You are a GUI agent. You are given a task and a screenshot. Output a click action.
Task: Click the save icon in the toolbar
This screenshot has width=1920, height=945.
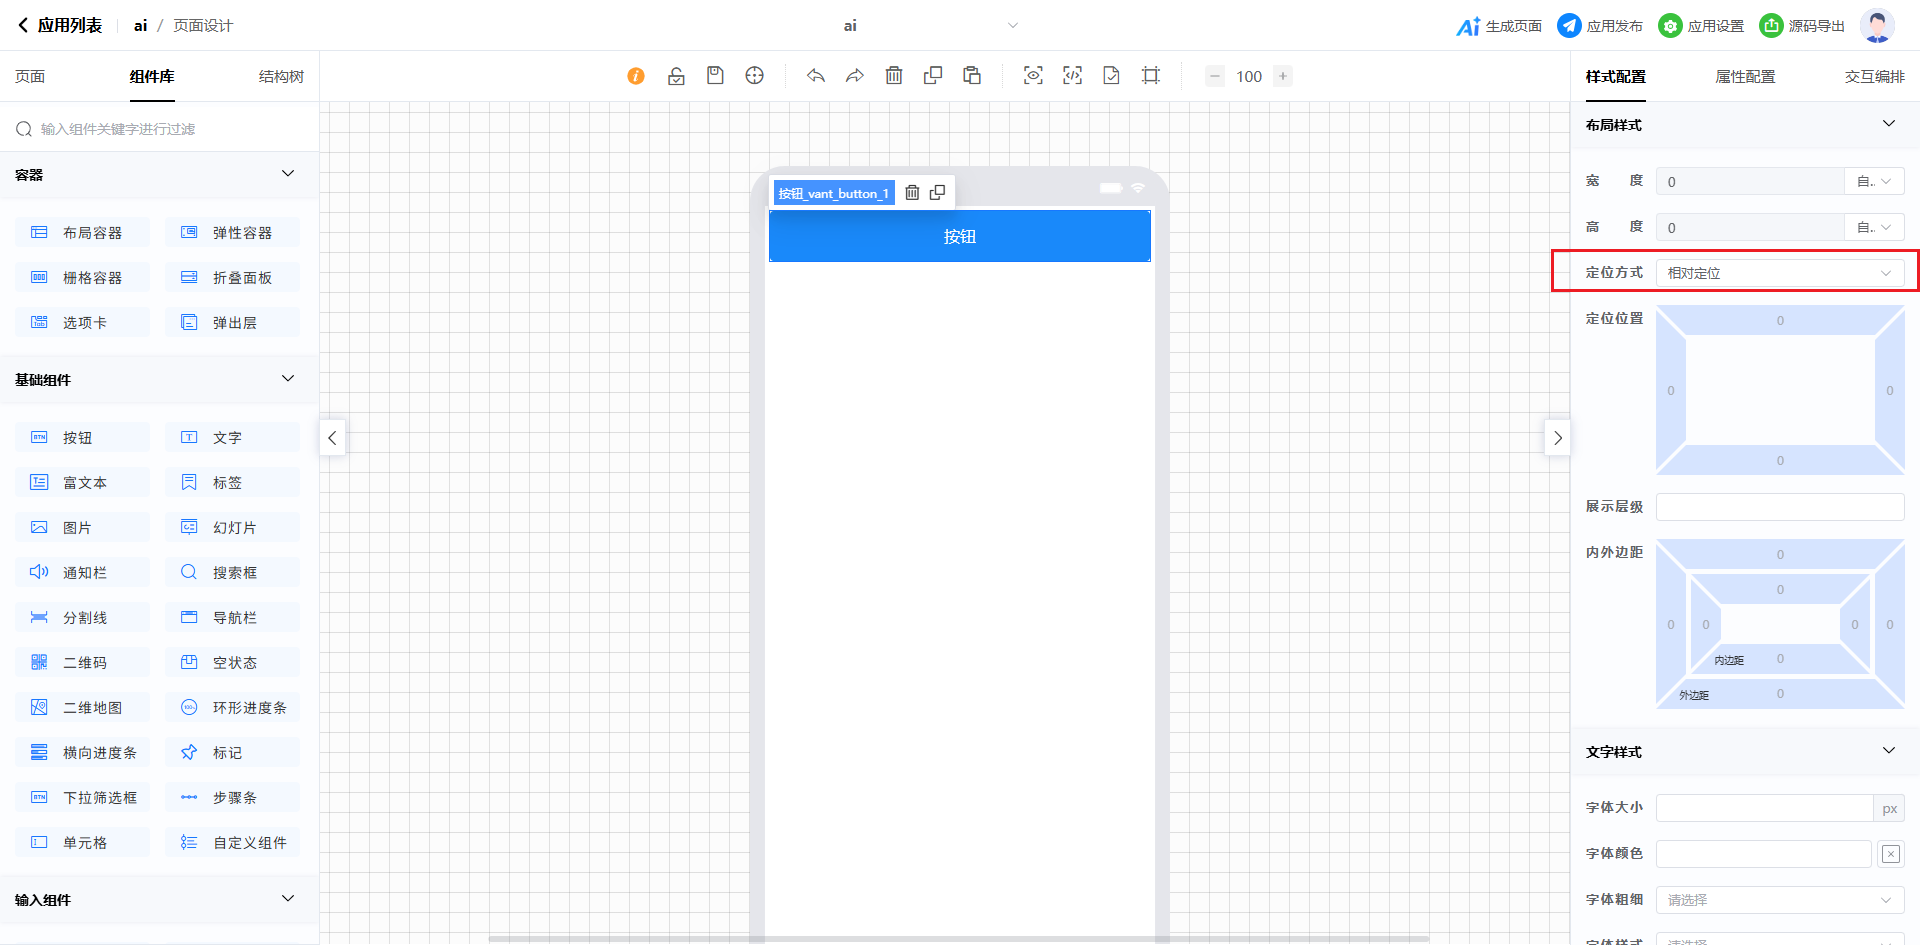(715, 76)
